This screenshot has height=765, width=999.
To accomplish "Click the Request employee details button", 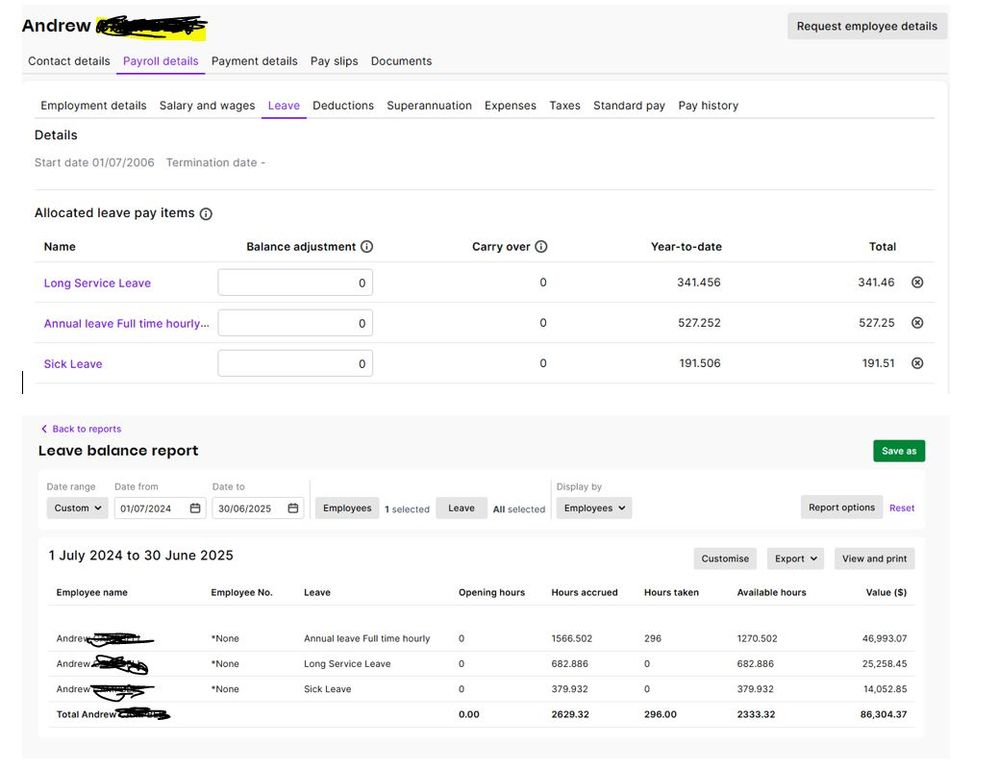I will coord(867,26).
